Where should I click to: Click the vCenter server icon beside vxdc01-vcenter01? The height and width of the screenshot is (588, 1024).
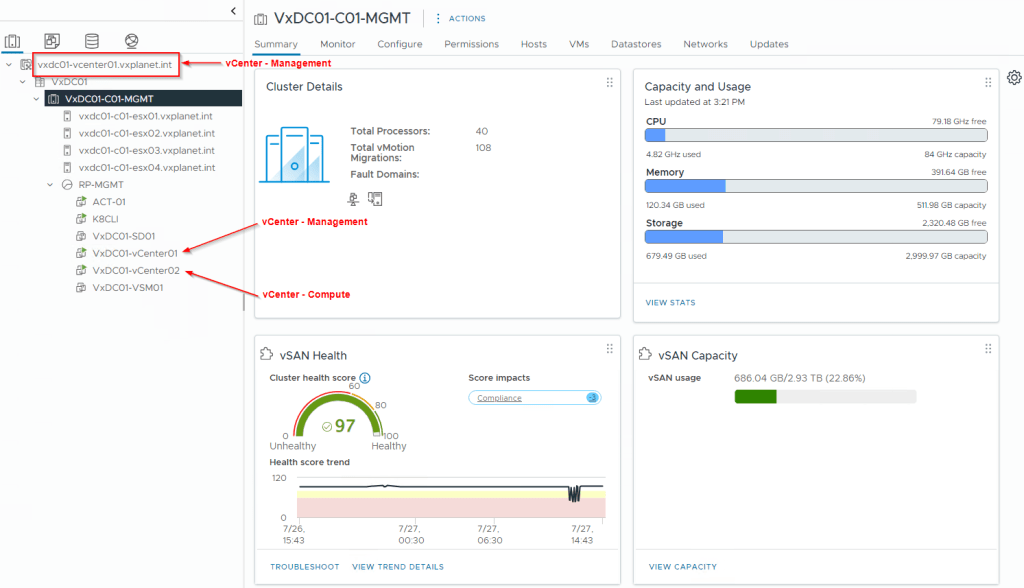point(25,65)
